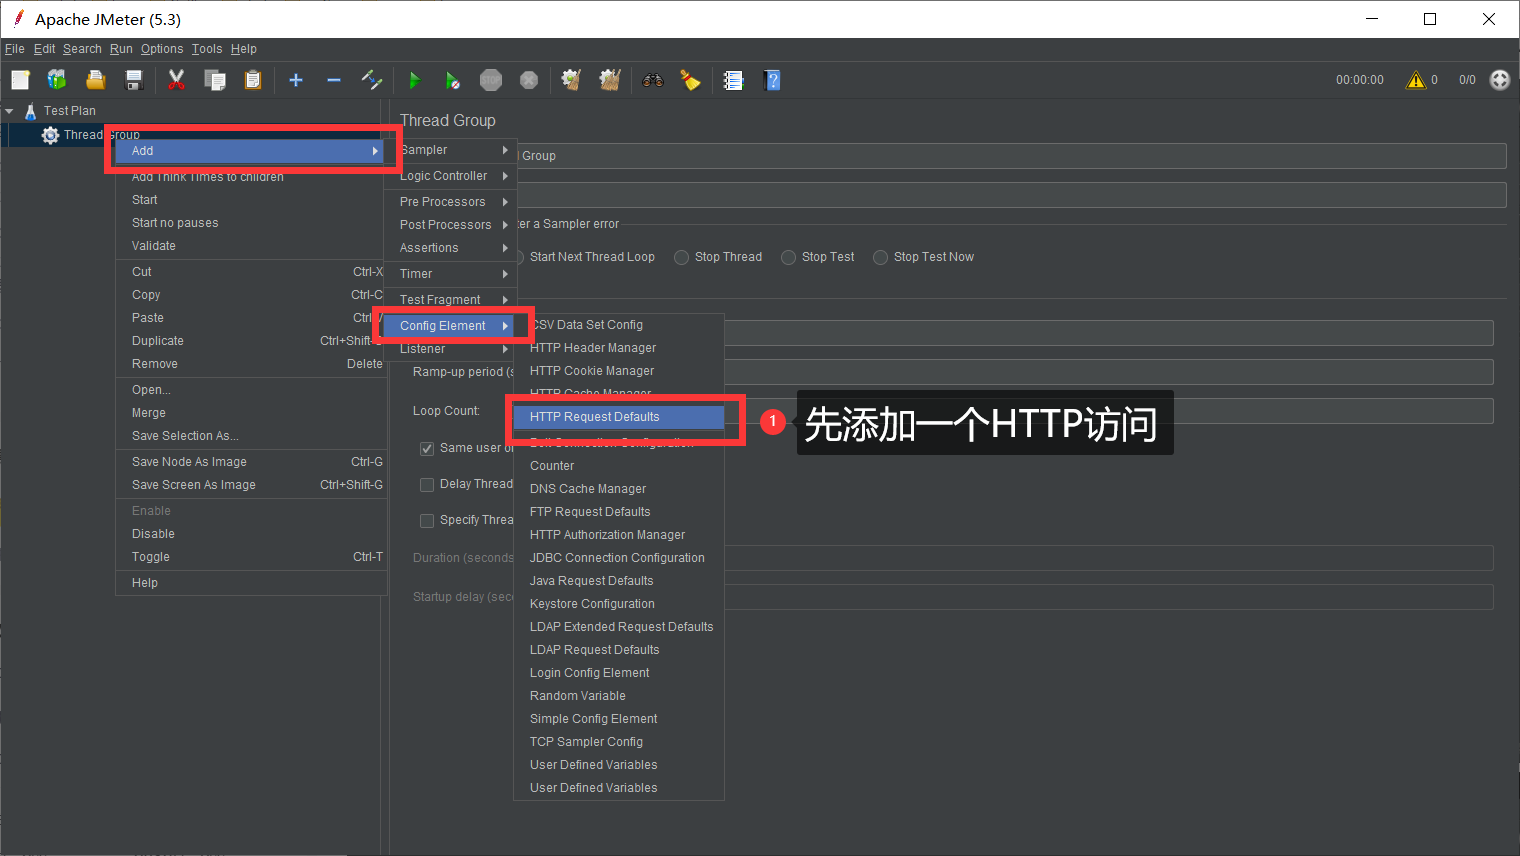Image resolution: width=1520 pixels, height=856 pixels.
Task: Click the Reset Search broom icon
Action: 691,80
